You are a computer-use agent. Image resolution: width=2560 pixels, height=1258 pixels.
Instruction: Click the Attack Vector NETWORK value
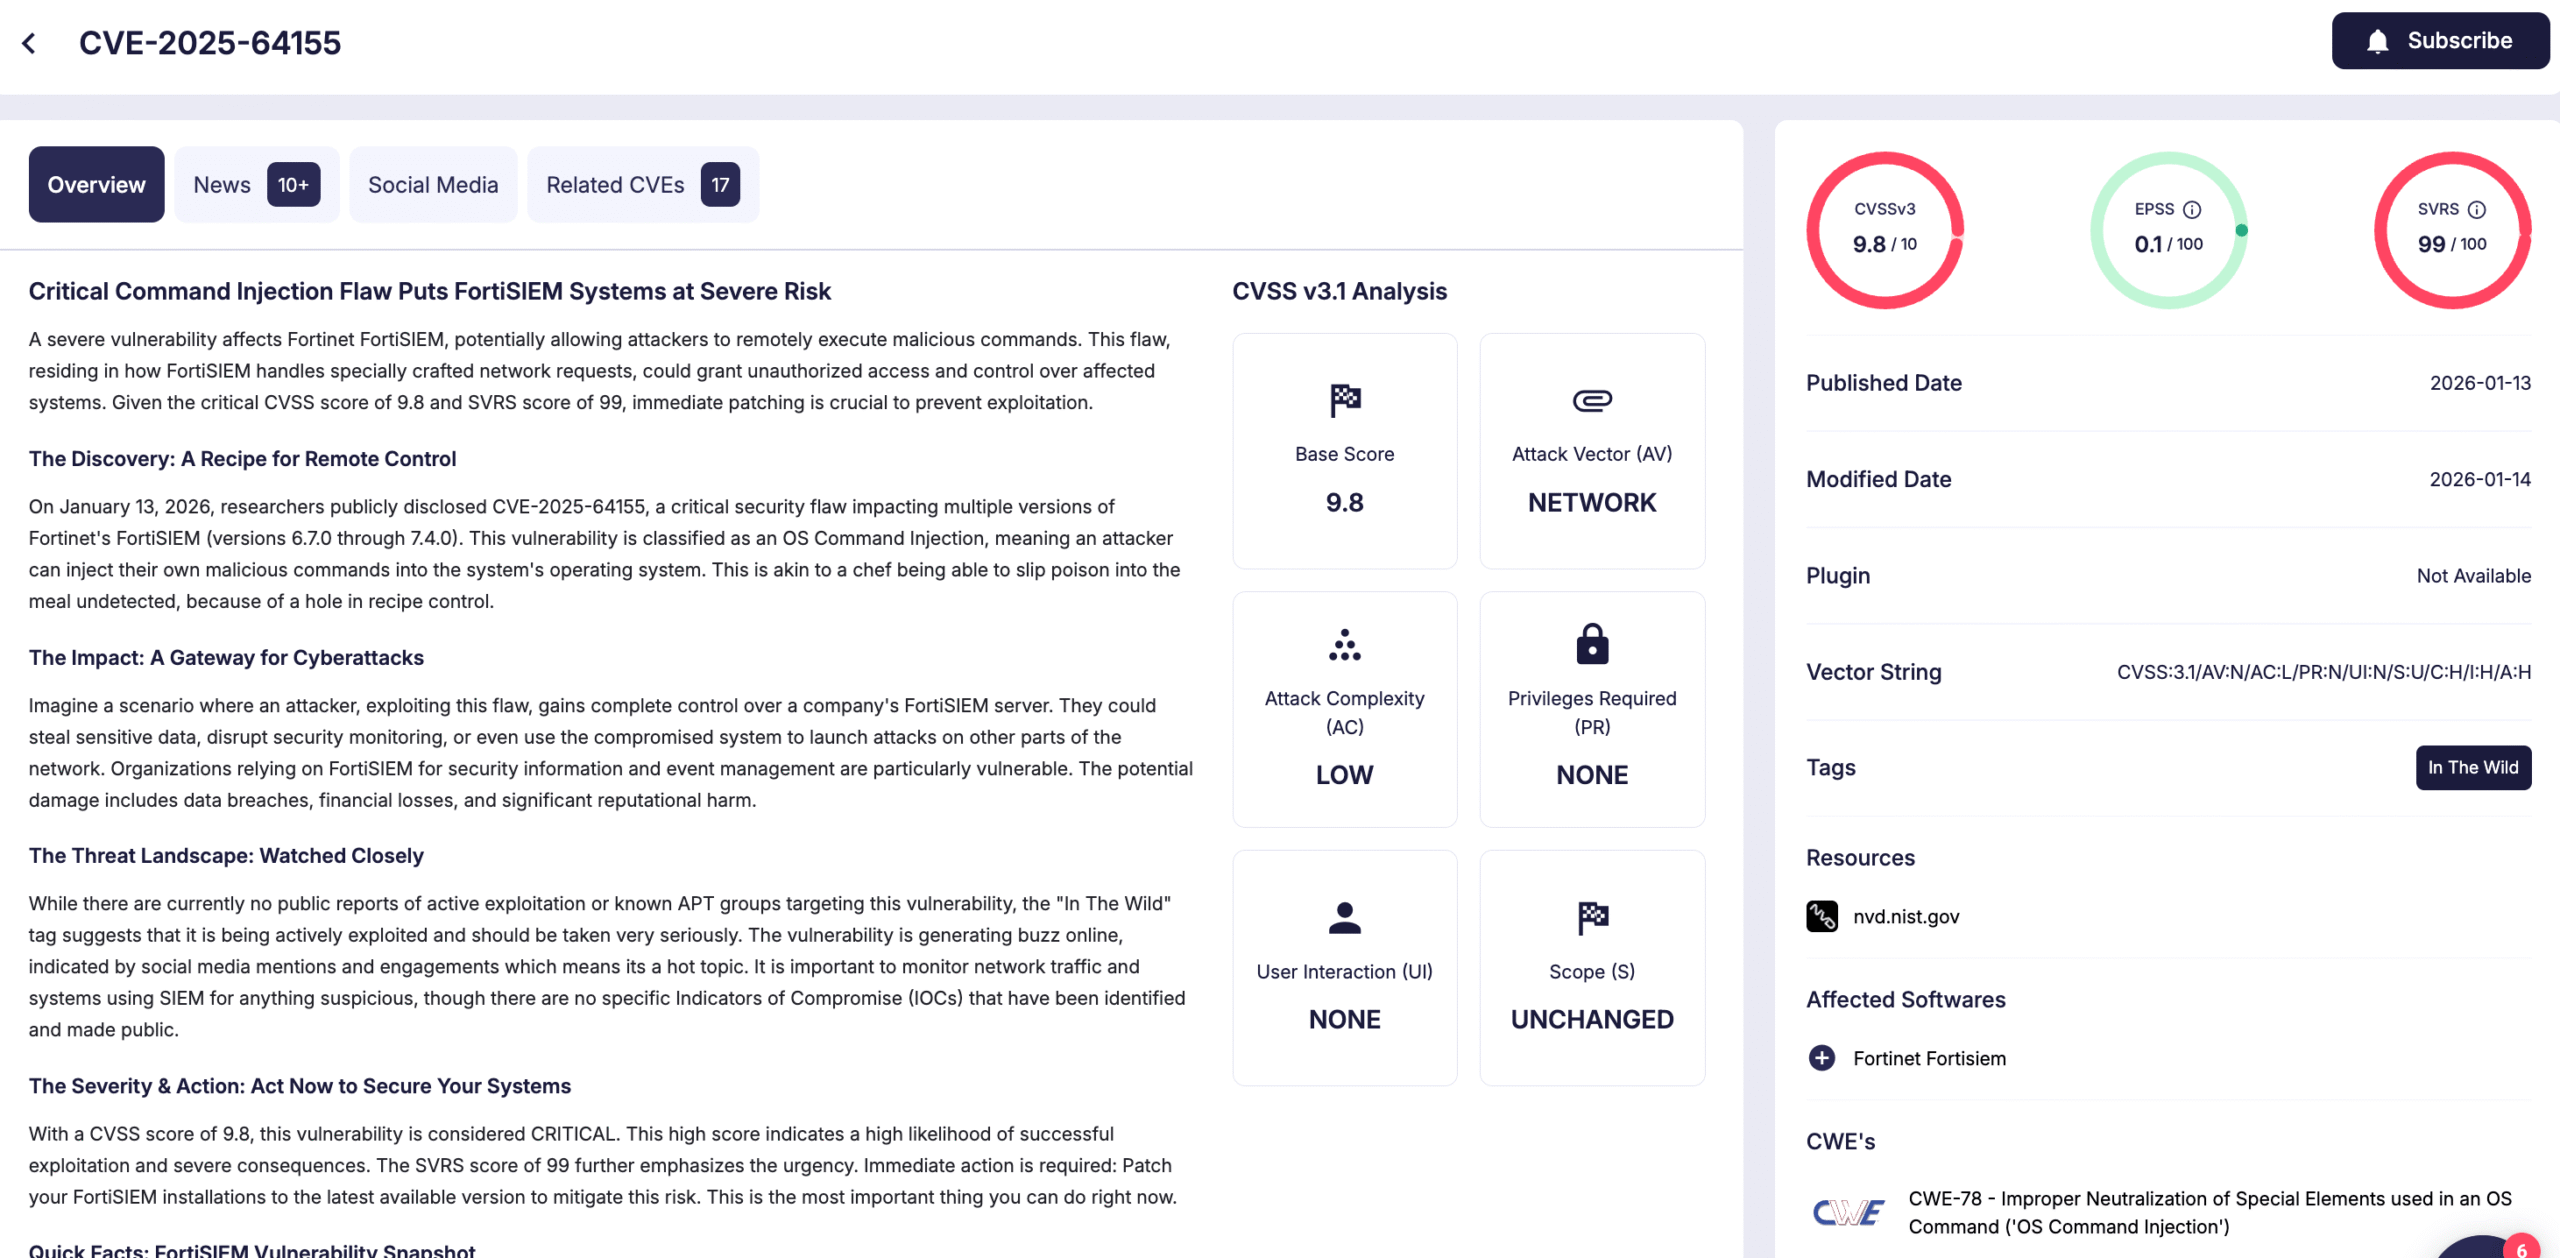point(1592,503)
